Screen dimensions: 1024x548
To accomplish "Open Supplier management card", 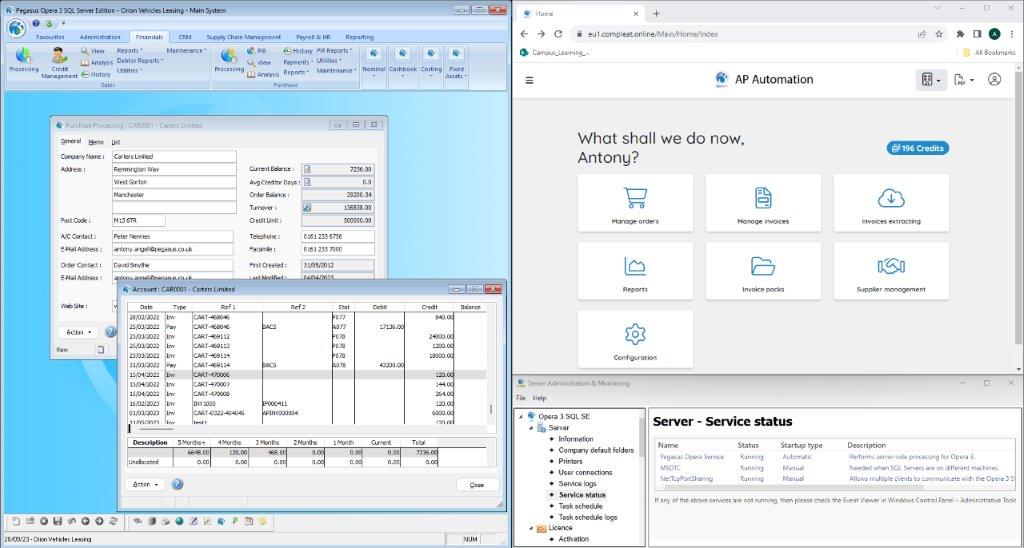I will point(891,271).
